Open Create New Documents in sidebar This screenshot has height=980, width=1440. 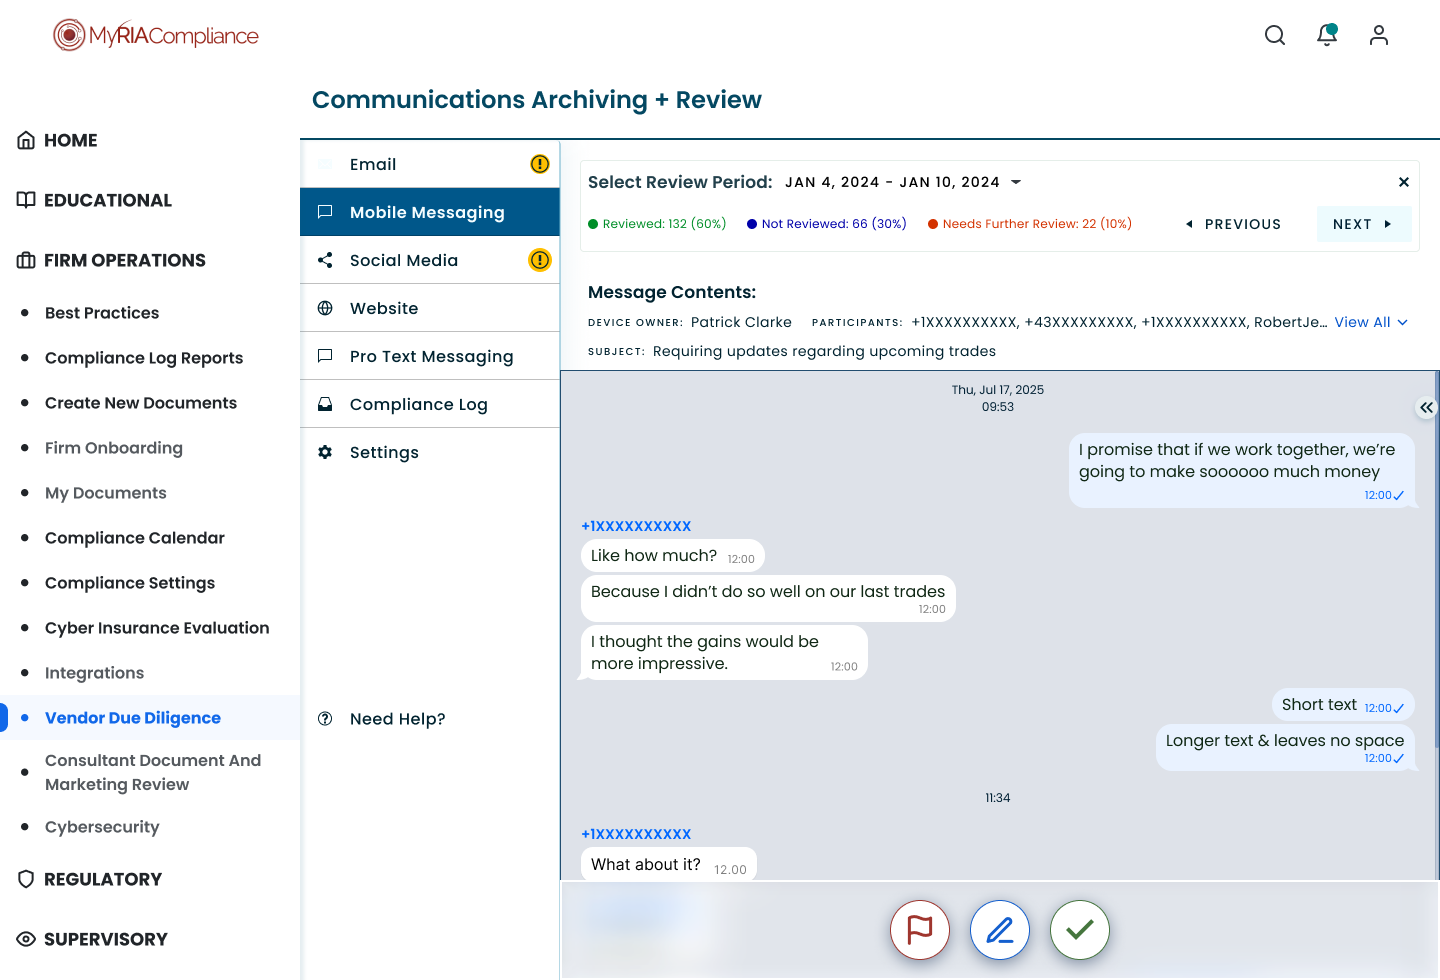pyautogui.click(x=141, y=403)
